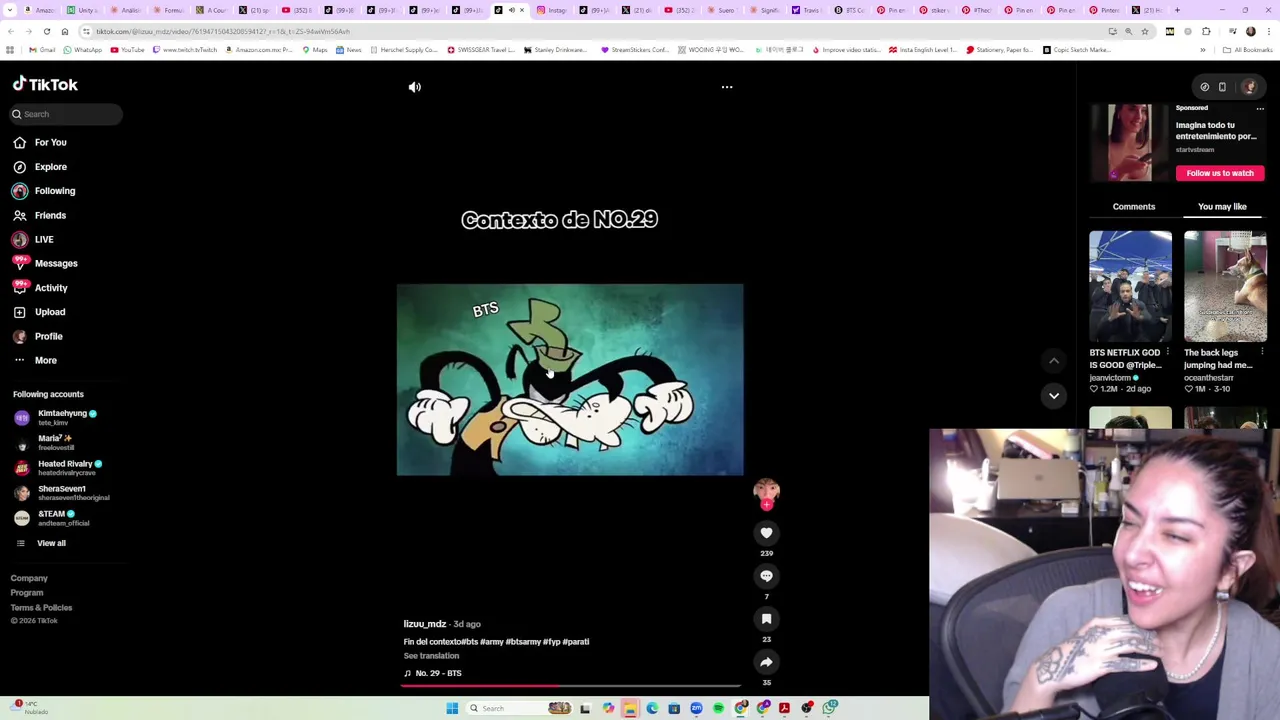Save video with bookmark icon
The width and height of the screenshot is (1280, 720).
tap(766, 619)
